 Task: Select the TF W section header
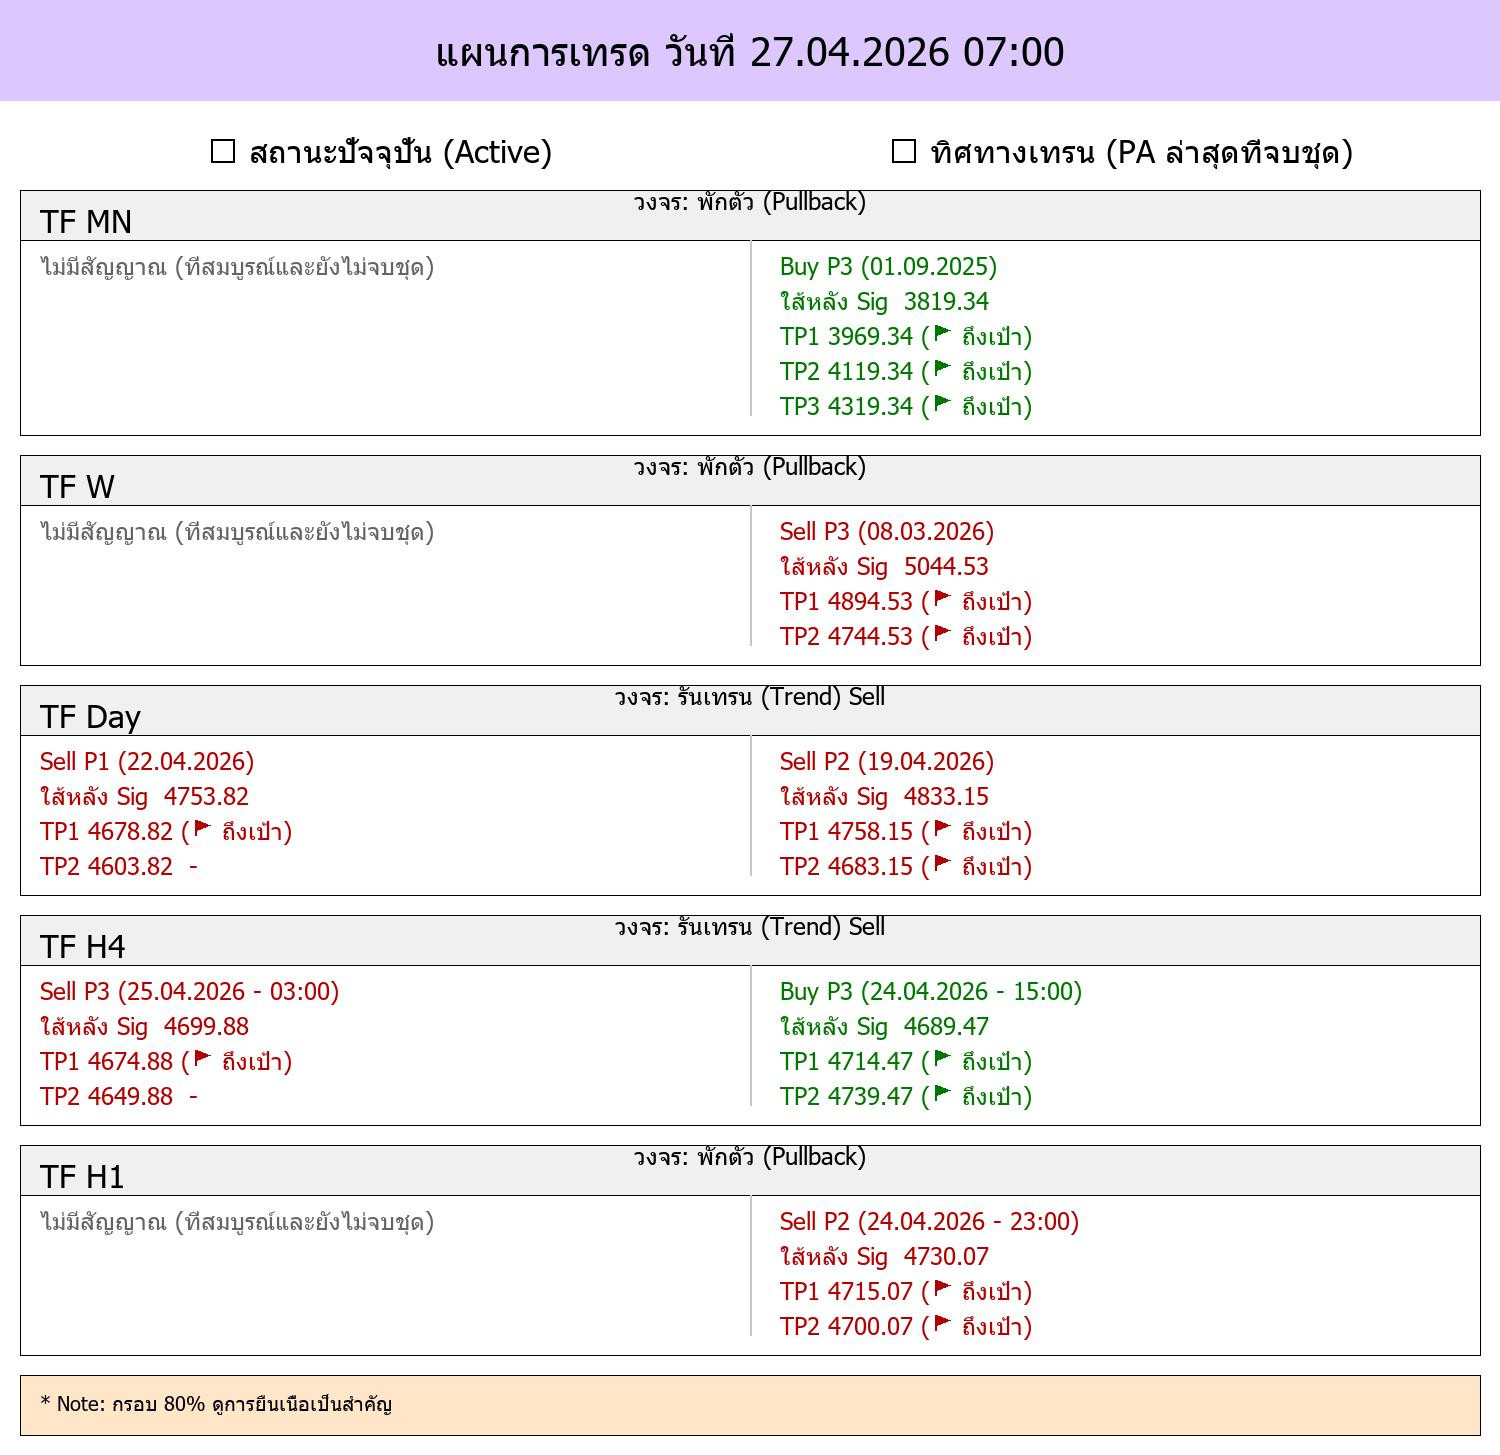click(750, 480)
